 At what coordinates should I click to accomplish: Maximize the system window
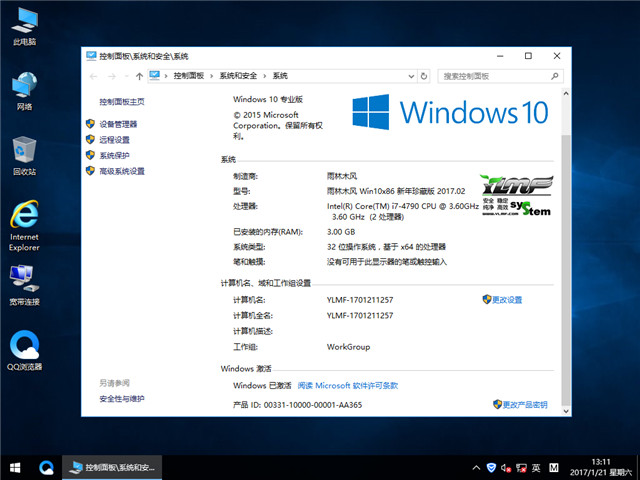(528, 56)
